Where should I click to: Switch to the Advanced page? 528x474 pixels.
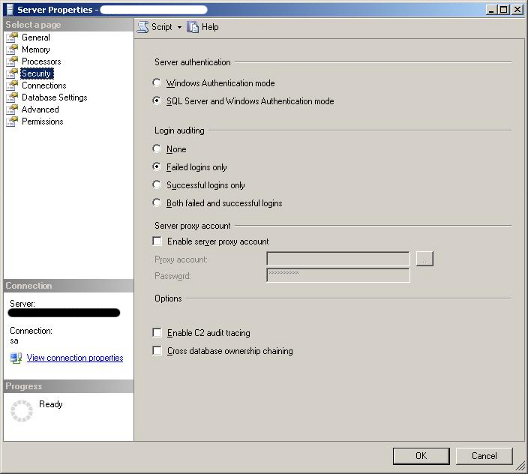pos(40,109)
